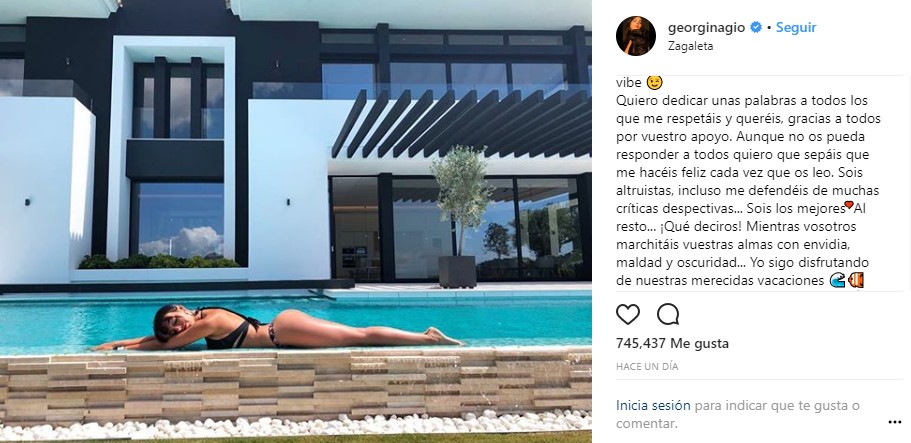Screen dimensions: 911x443
Task: Like the post with the heart icon
Action: [x=627, y=315]
